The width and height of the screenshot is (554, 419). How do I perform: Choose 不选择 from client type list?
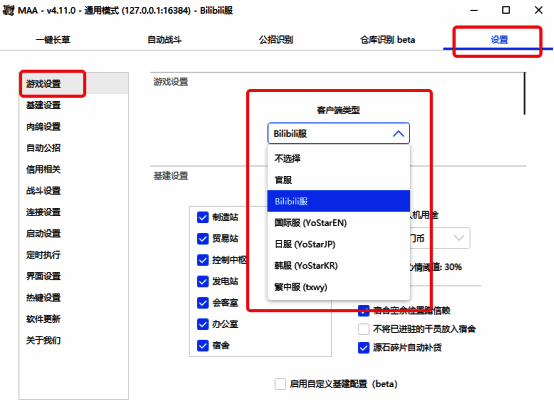point(338,158)
